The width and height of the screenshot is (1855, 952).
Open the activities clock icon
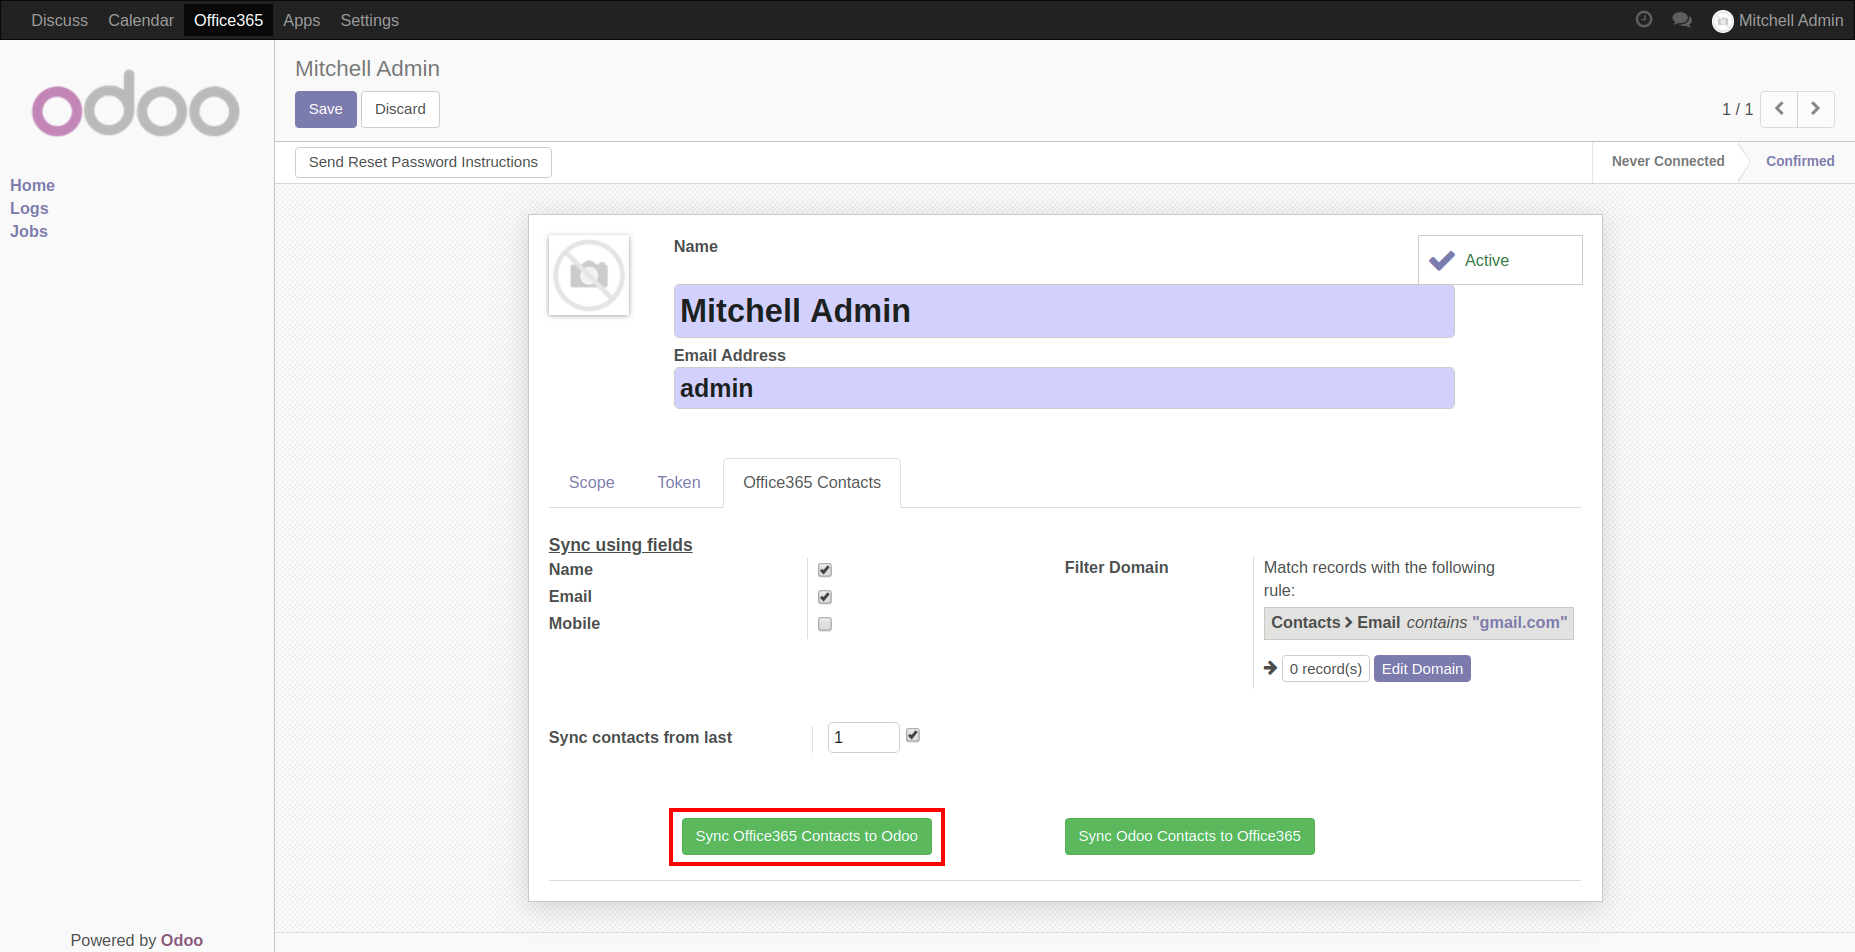coord(1643,19)
